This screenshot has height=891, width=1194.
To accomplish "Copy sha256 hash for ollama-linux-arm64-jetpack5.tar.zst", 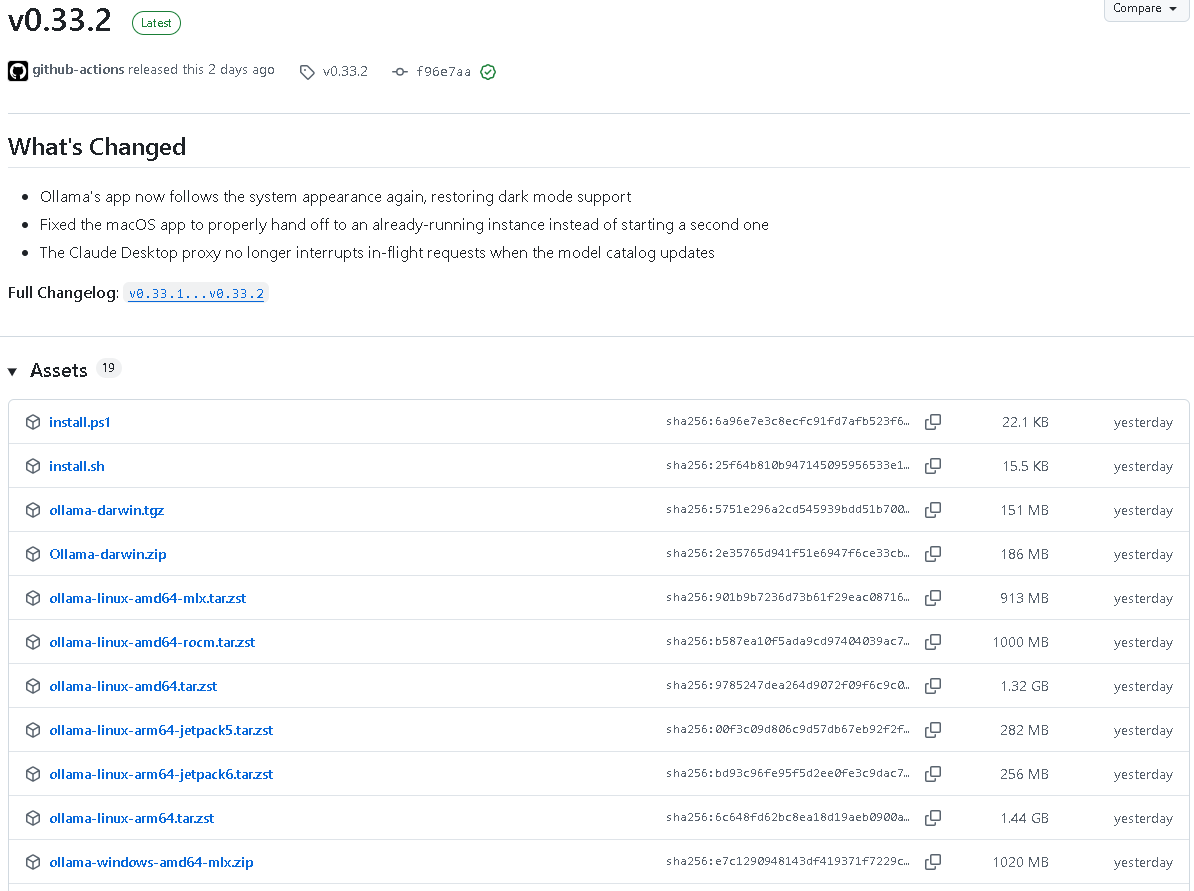I will 933,730.
